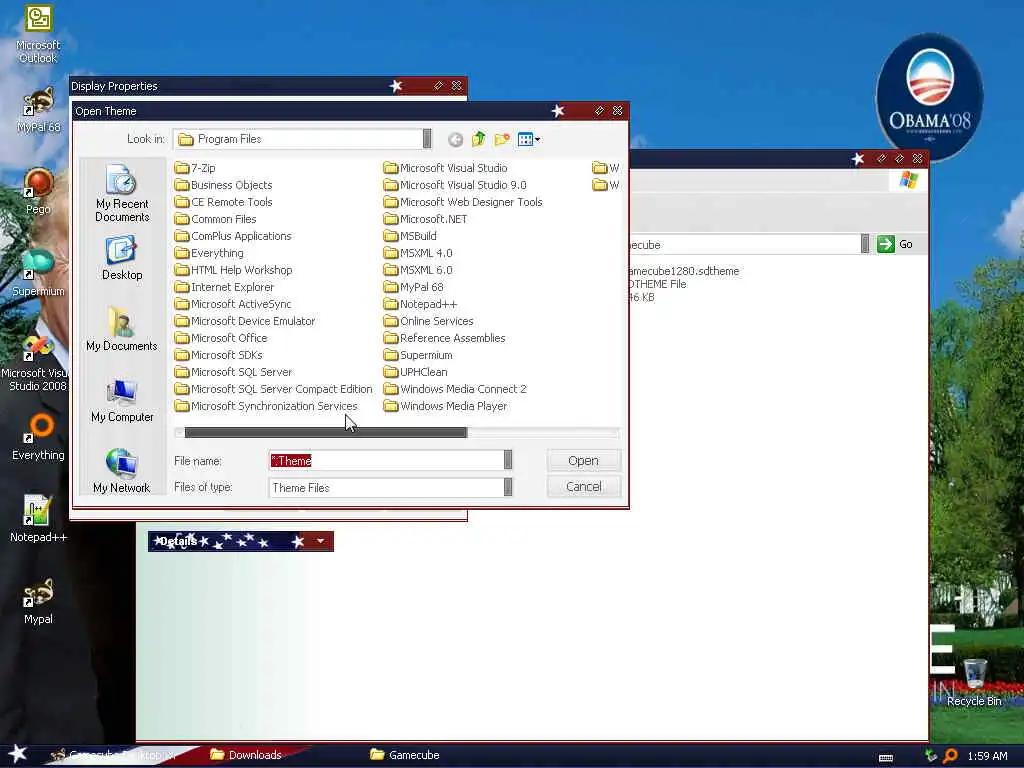Select the Microsoft SDKs folder

coord(219,355)
